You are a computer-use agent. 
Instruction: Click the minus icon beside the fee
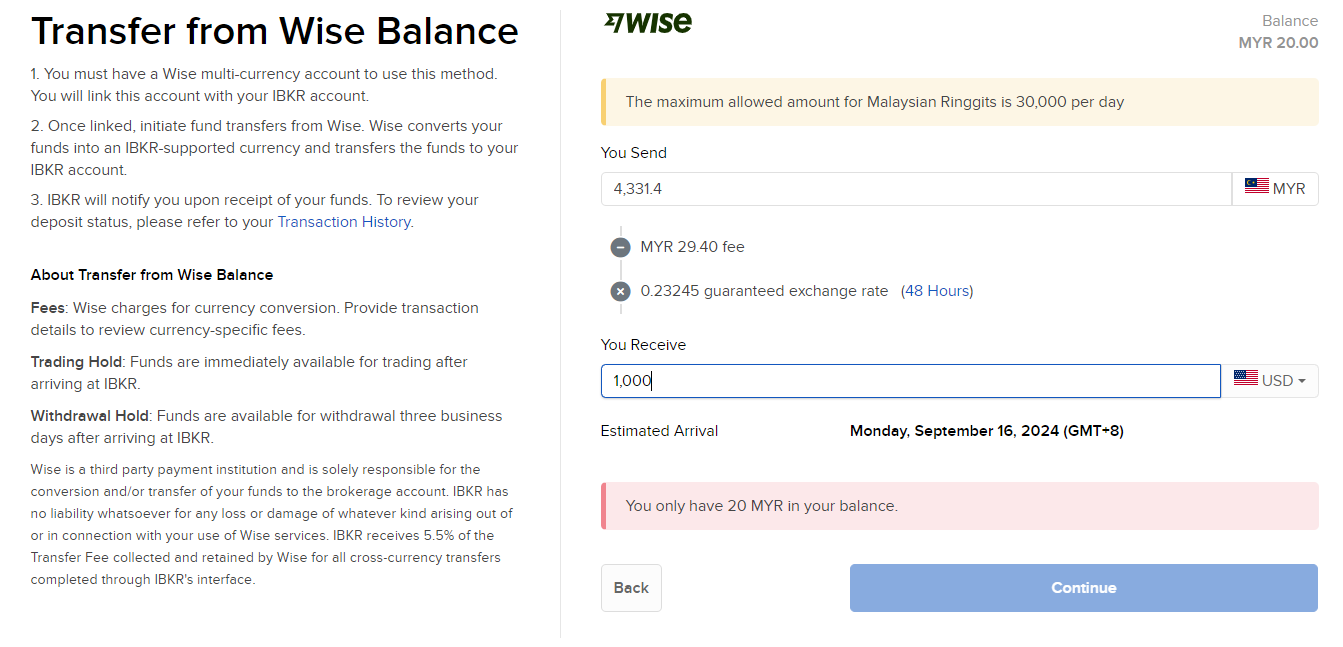[x=620, y=247]
